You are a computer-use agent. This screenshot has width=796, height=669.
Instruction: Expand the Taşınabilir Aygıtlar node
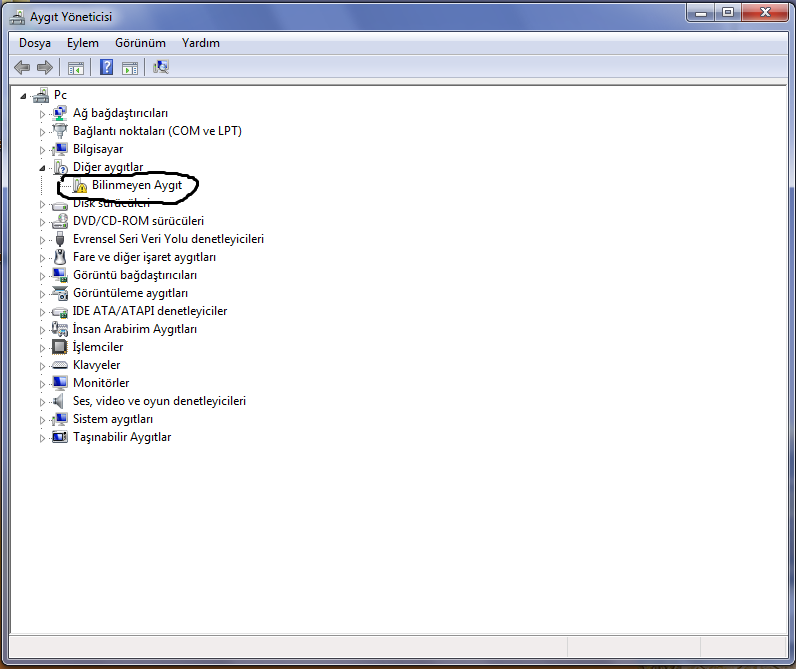42,438
